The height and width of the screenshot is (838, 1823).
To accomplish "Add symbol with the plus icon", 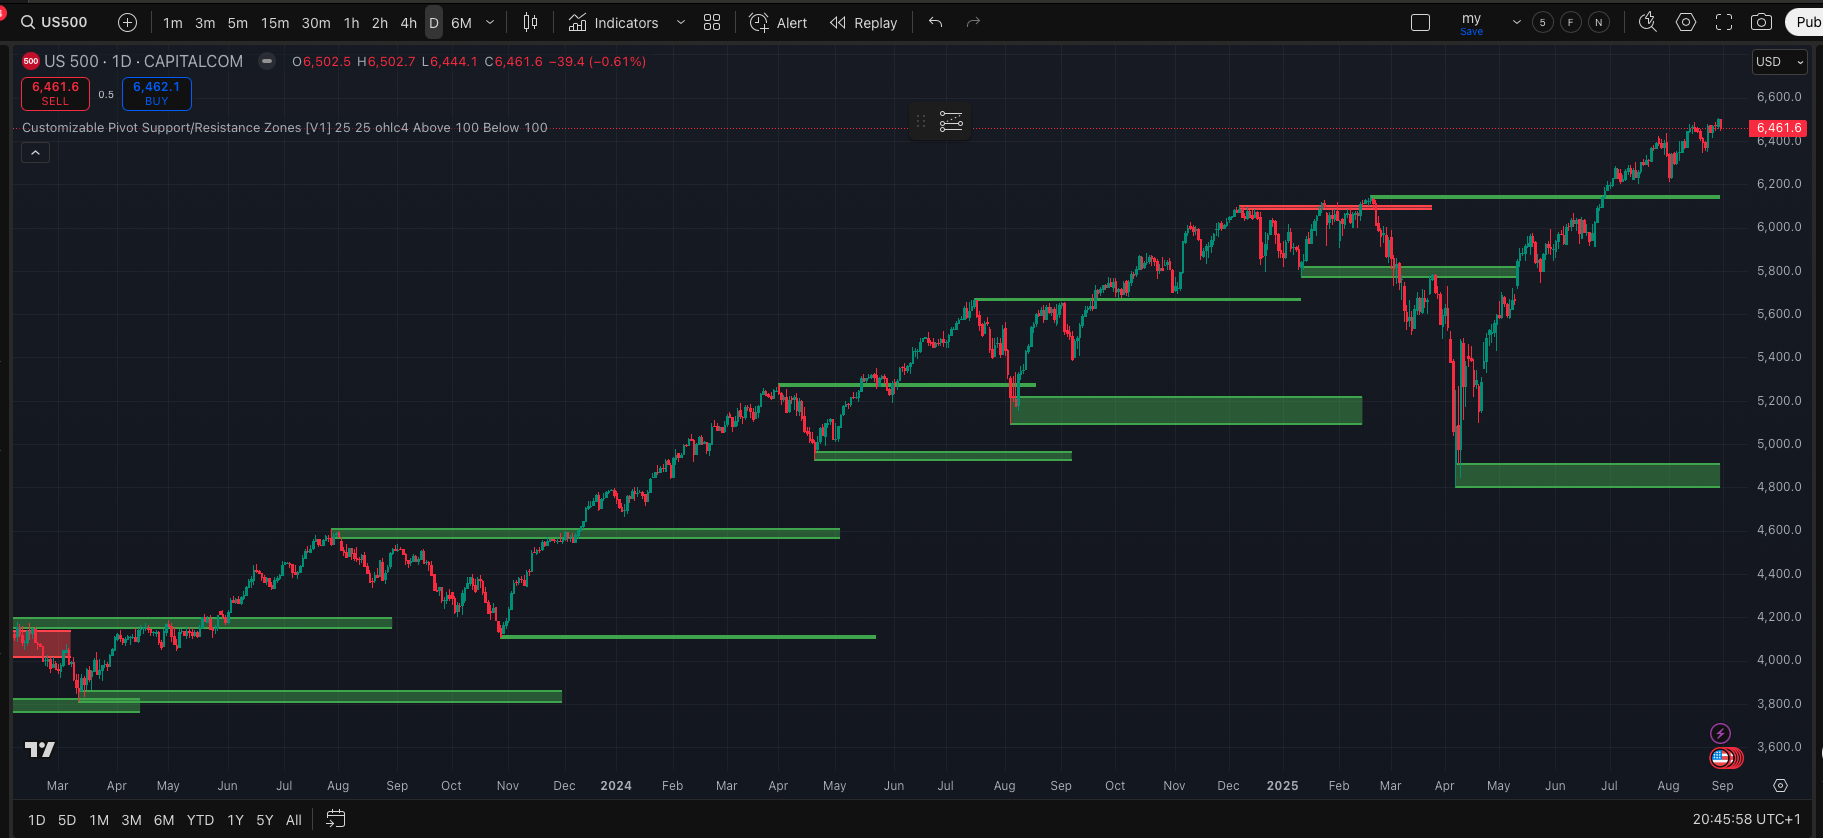I will [127, 22].
